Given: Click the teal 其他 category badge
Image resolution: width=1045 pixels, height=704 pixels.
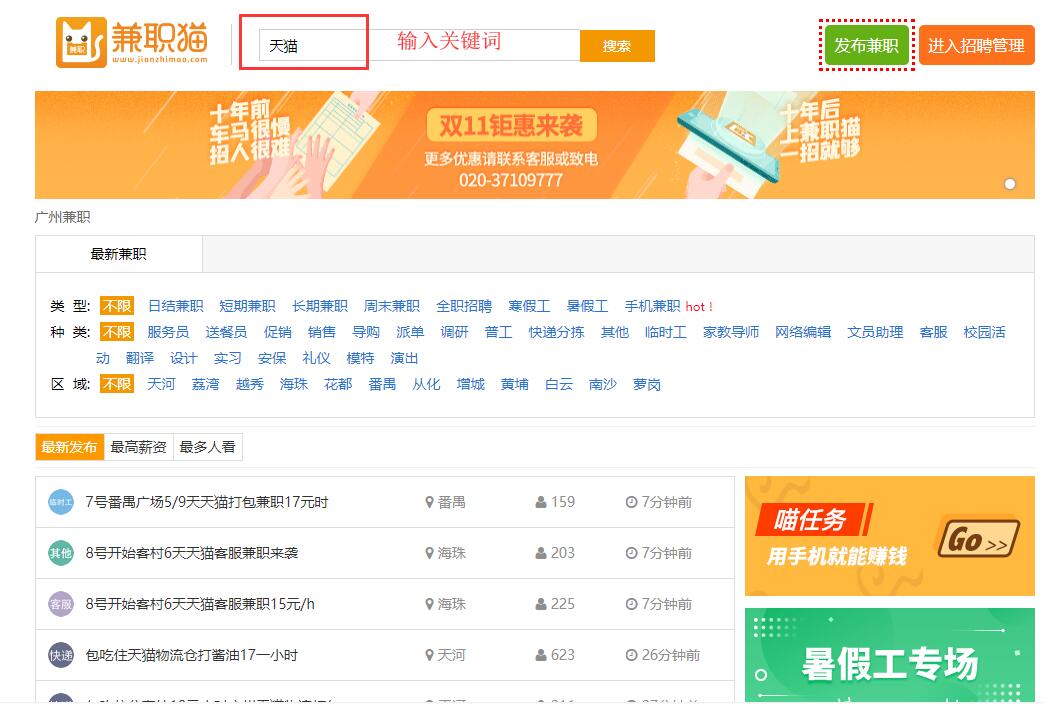Looking at the screenshot, I should (x=61, y=553).
